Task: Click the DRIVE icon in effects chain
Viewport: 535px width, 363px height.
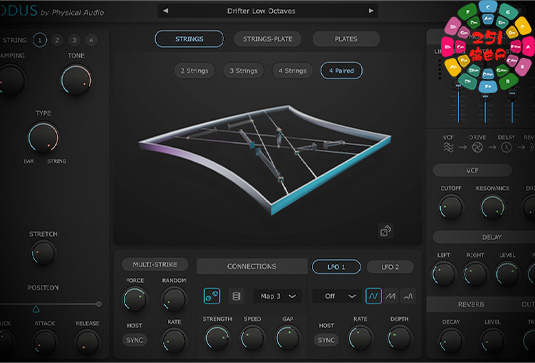Action: tap(477, 147)
